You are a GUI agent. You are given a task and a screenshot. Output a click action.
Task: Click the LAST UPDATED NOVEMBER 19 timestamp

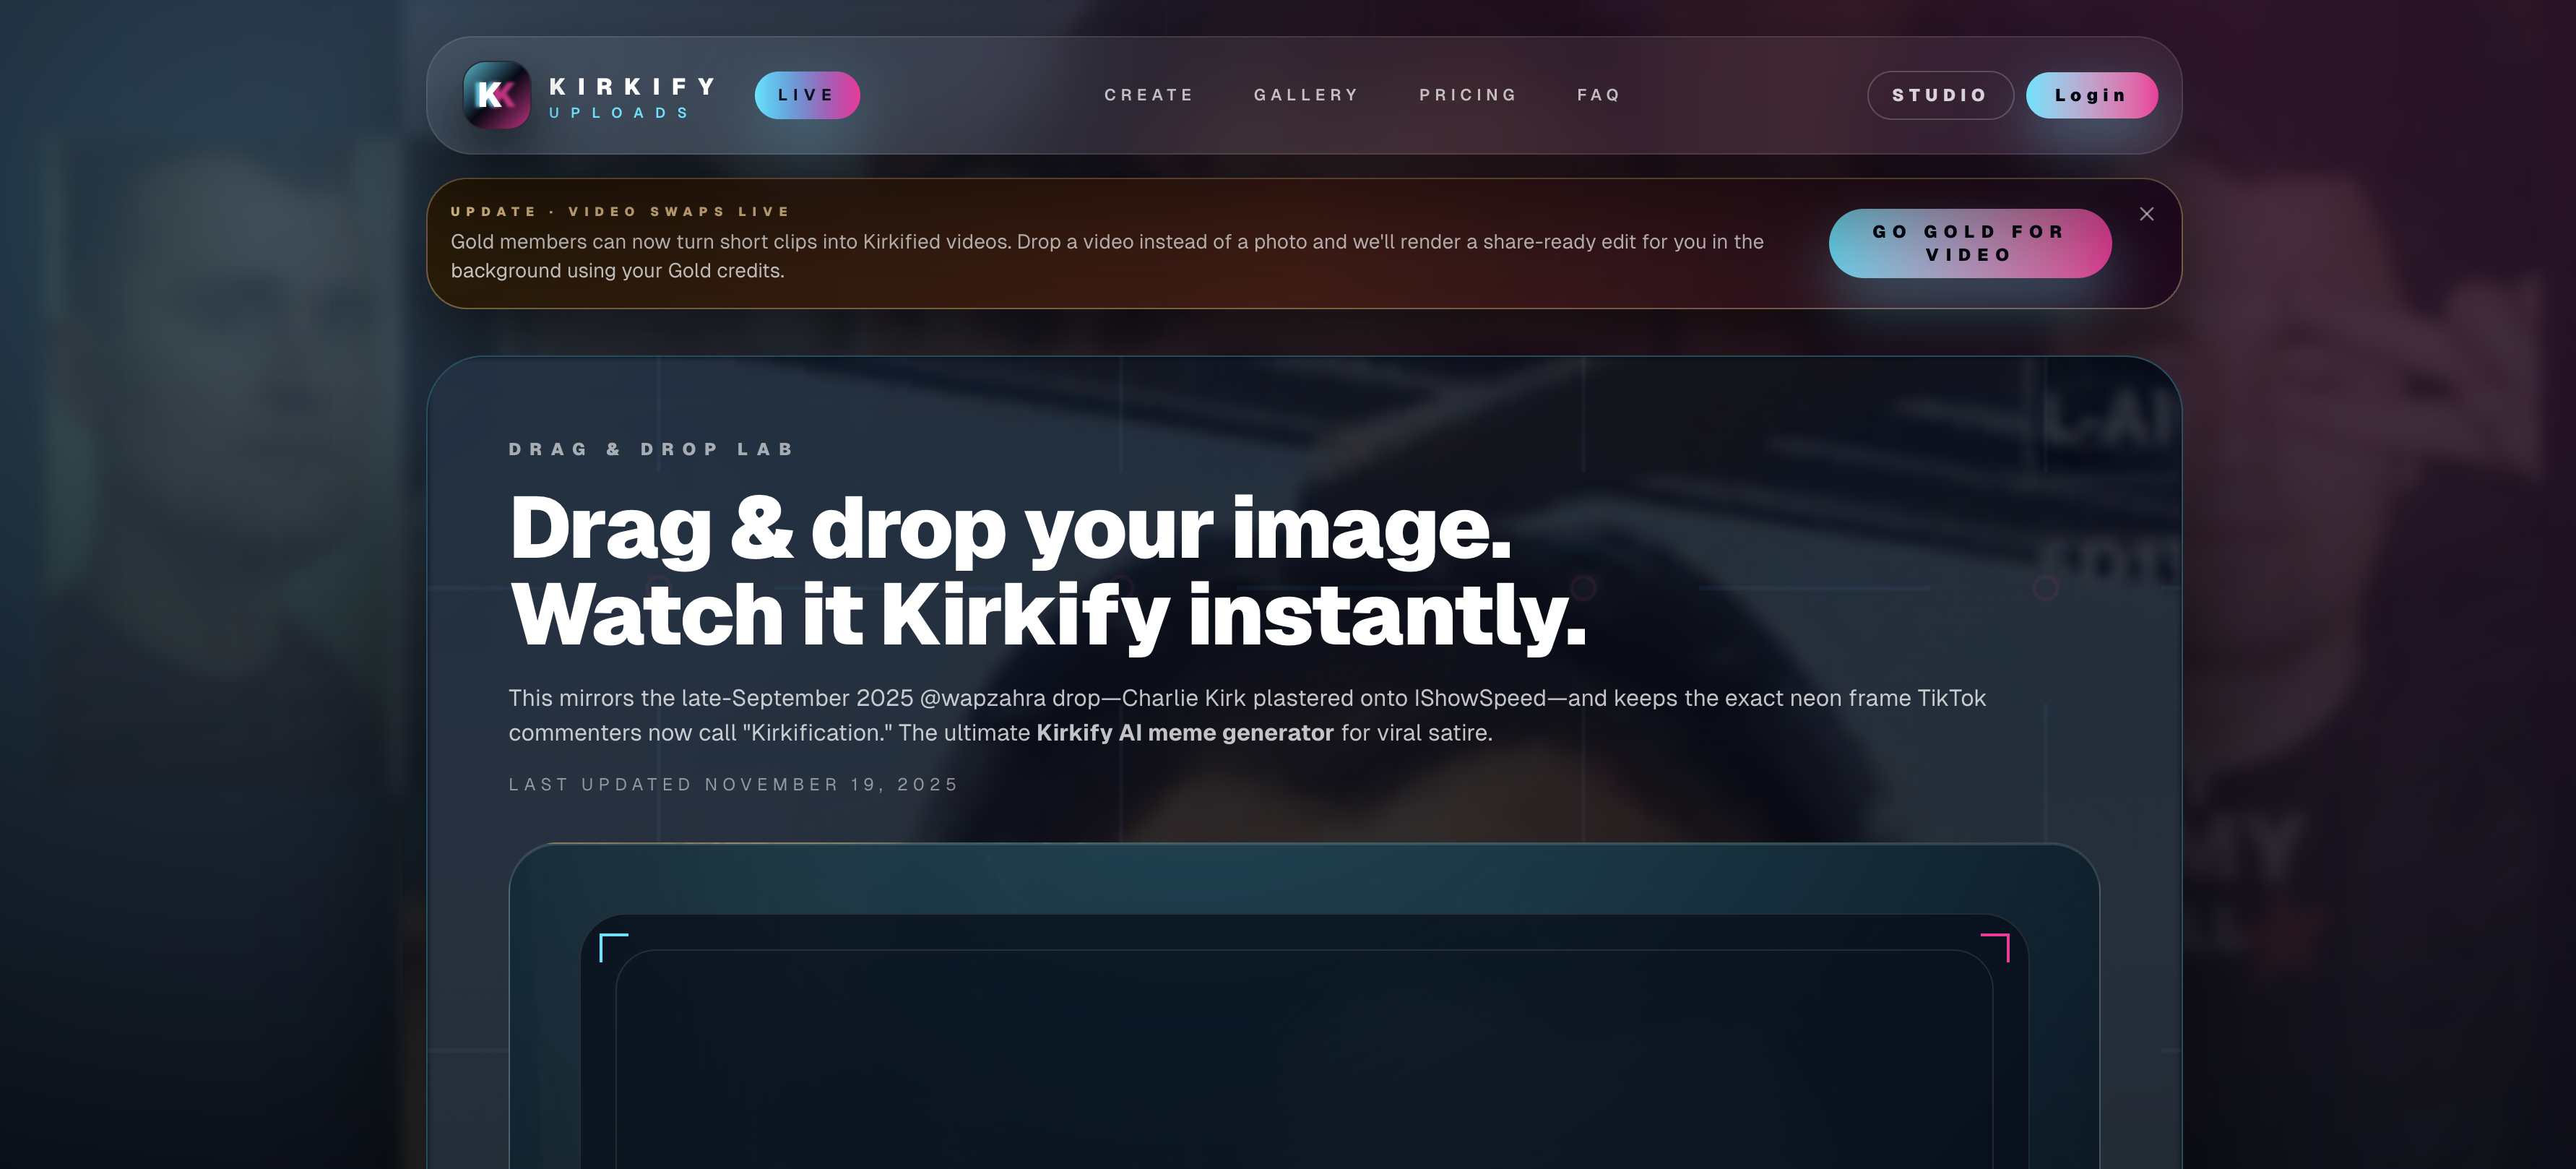732,784
